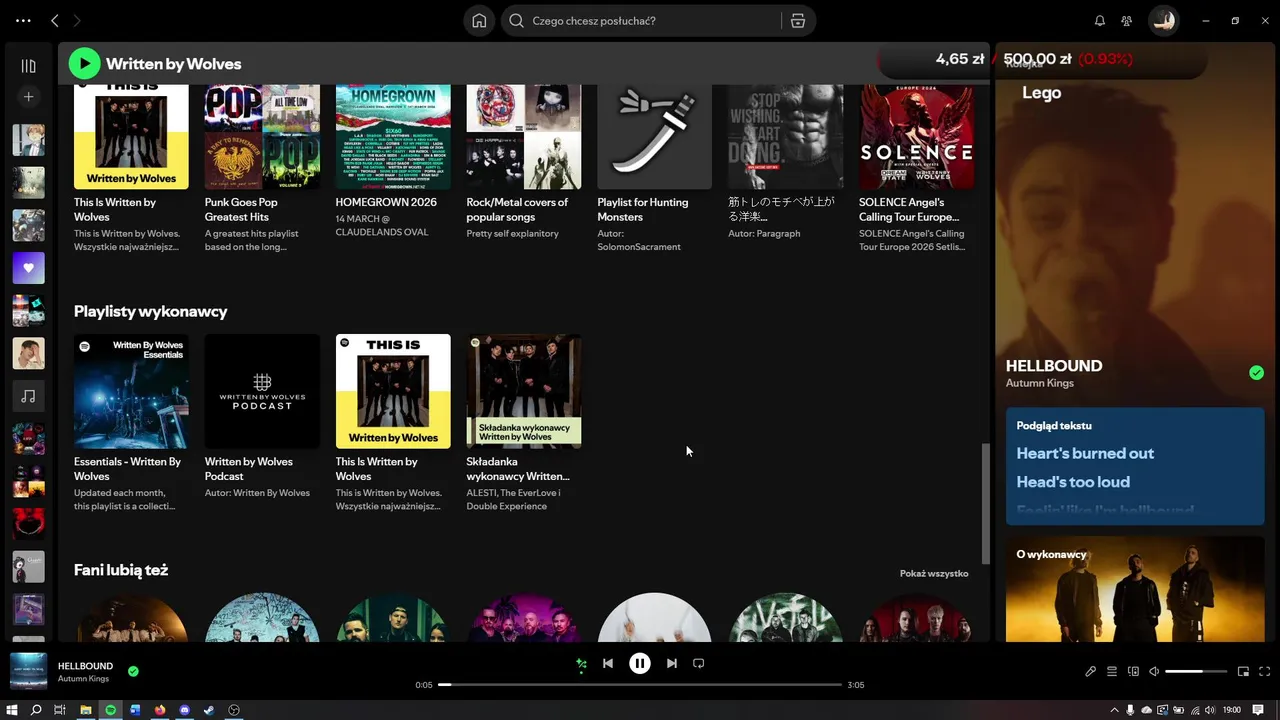Open HELLBOUND title in right panel
Screen dimensions: 1280x720
tap(1054, 366)
